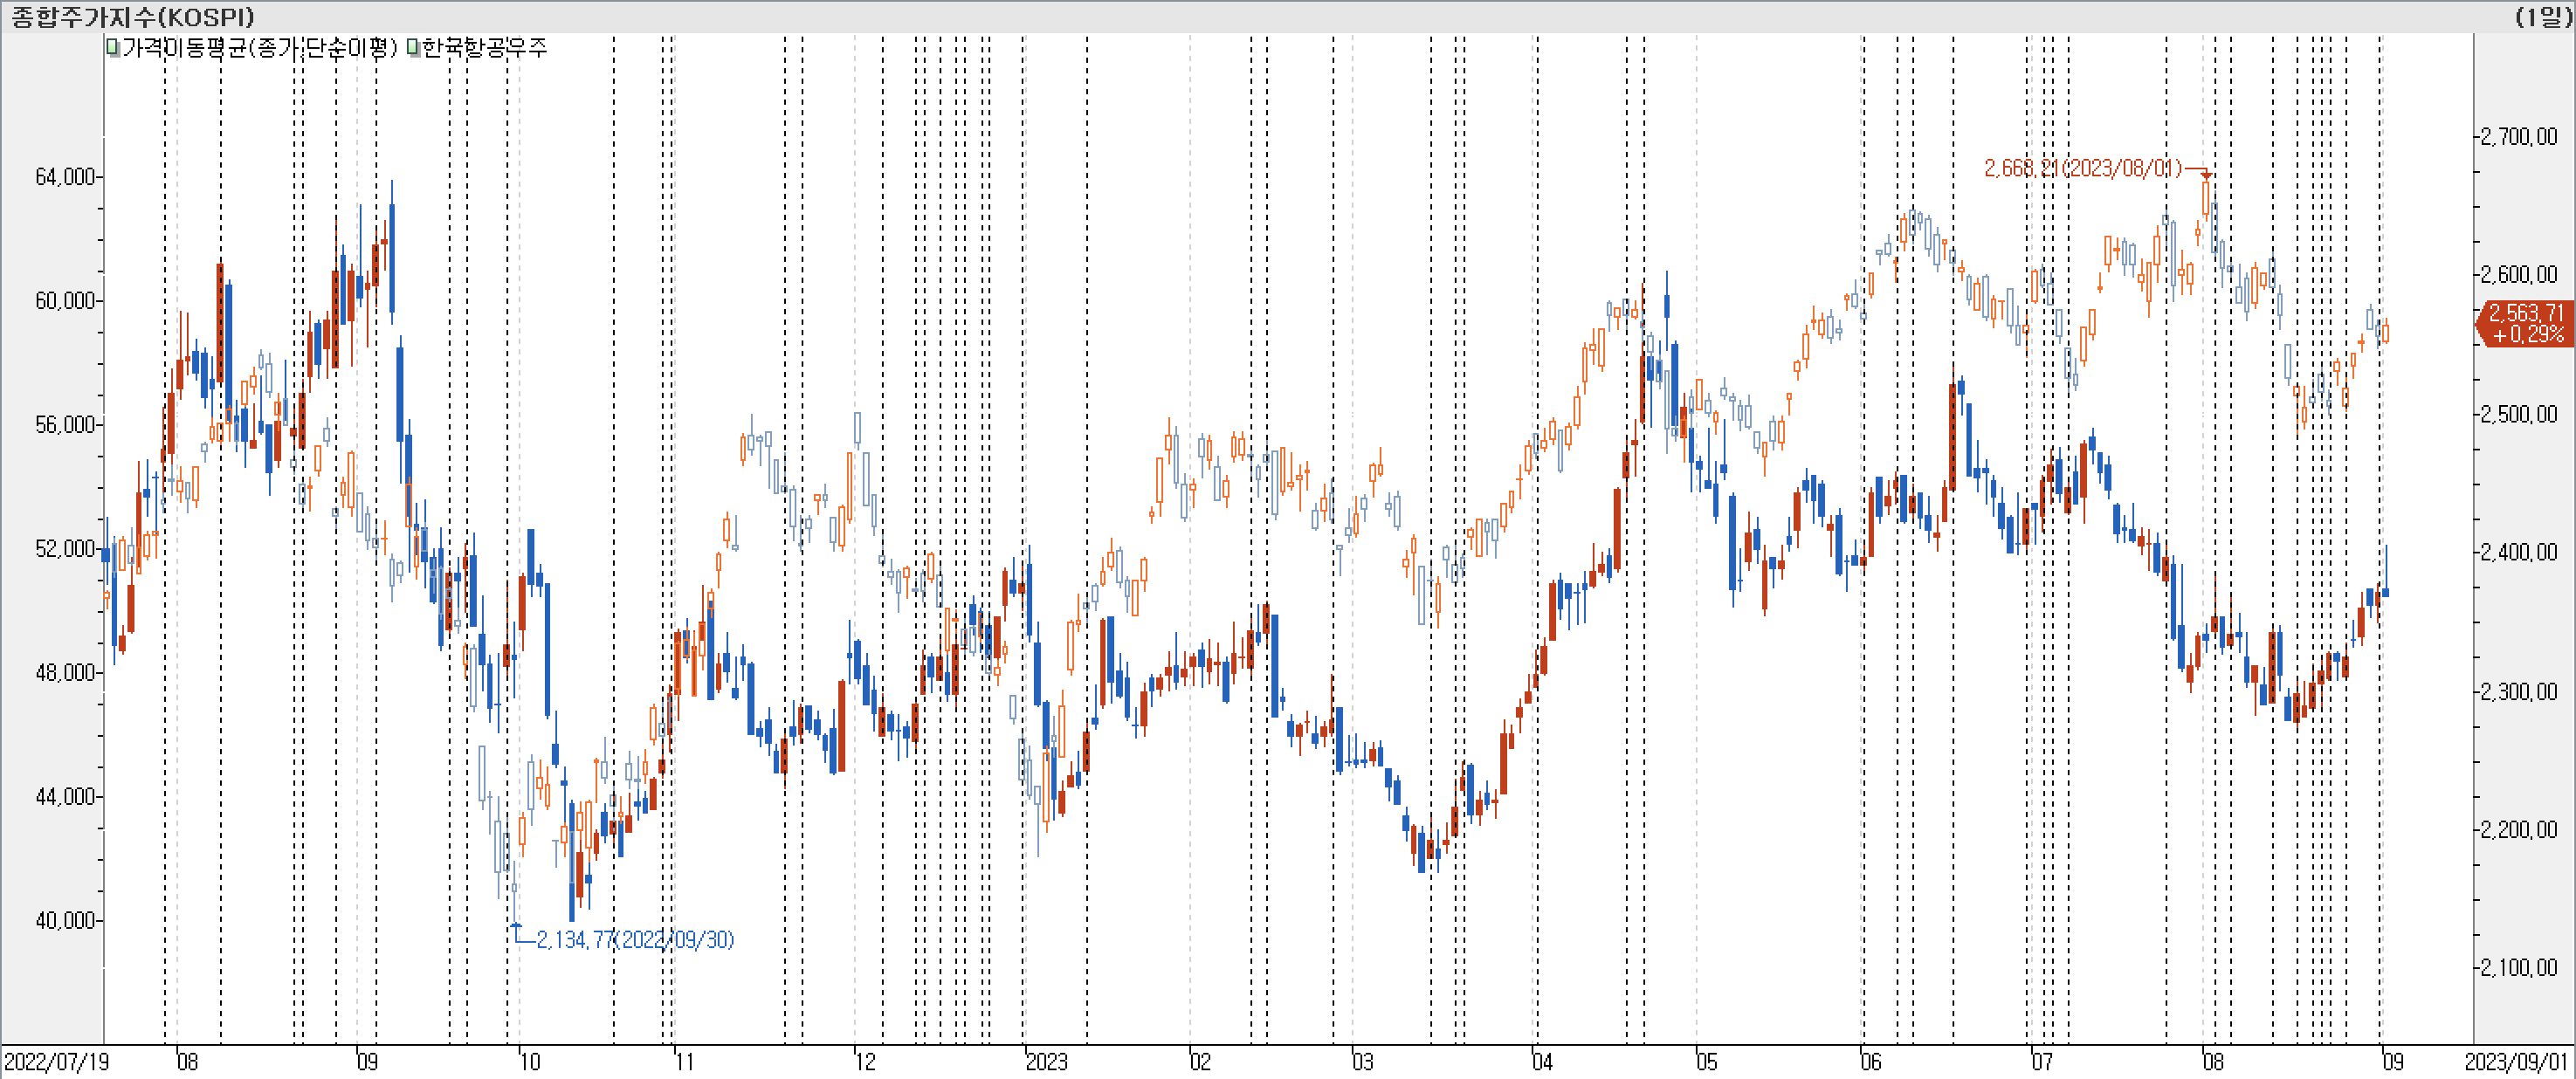The height and width of the screenshot is (1079, 2576).
Task: Select the 종합주가지수(KOSPI) chart title
Action: [132, 16]
